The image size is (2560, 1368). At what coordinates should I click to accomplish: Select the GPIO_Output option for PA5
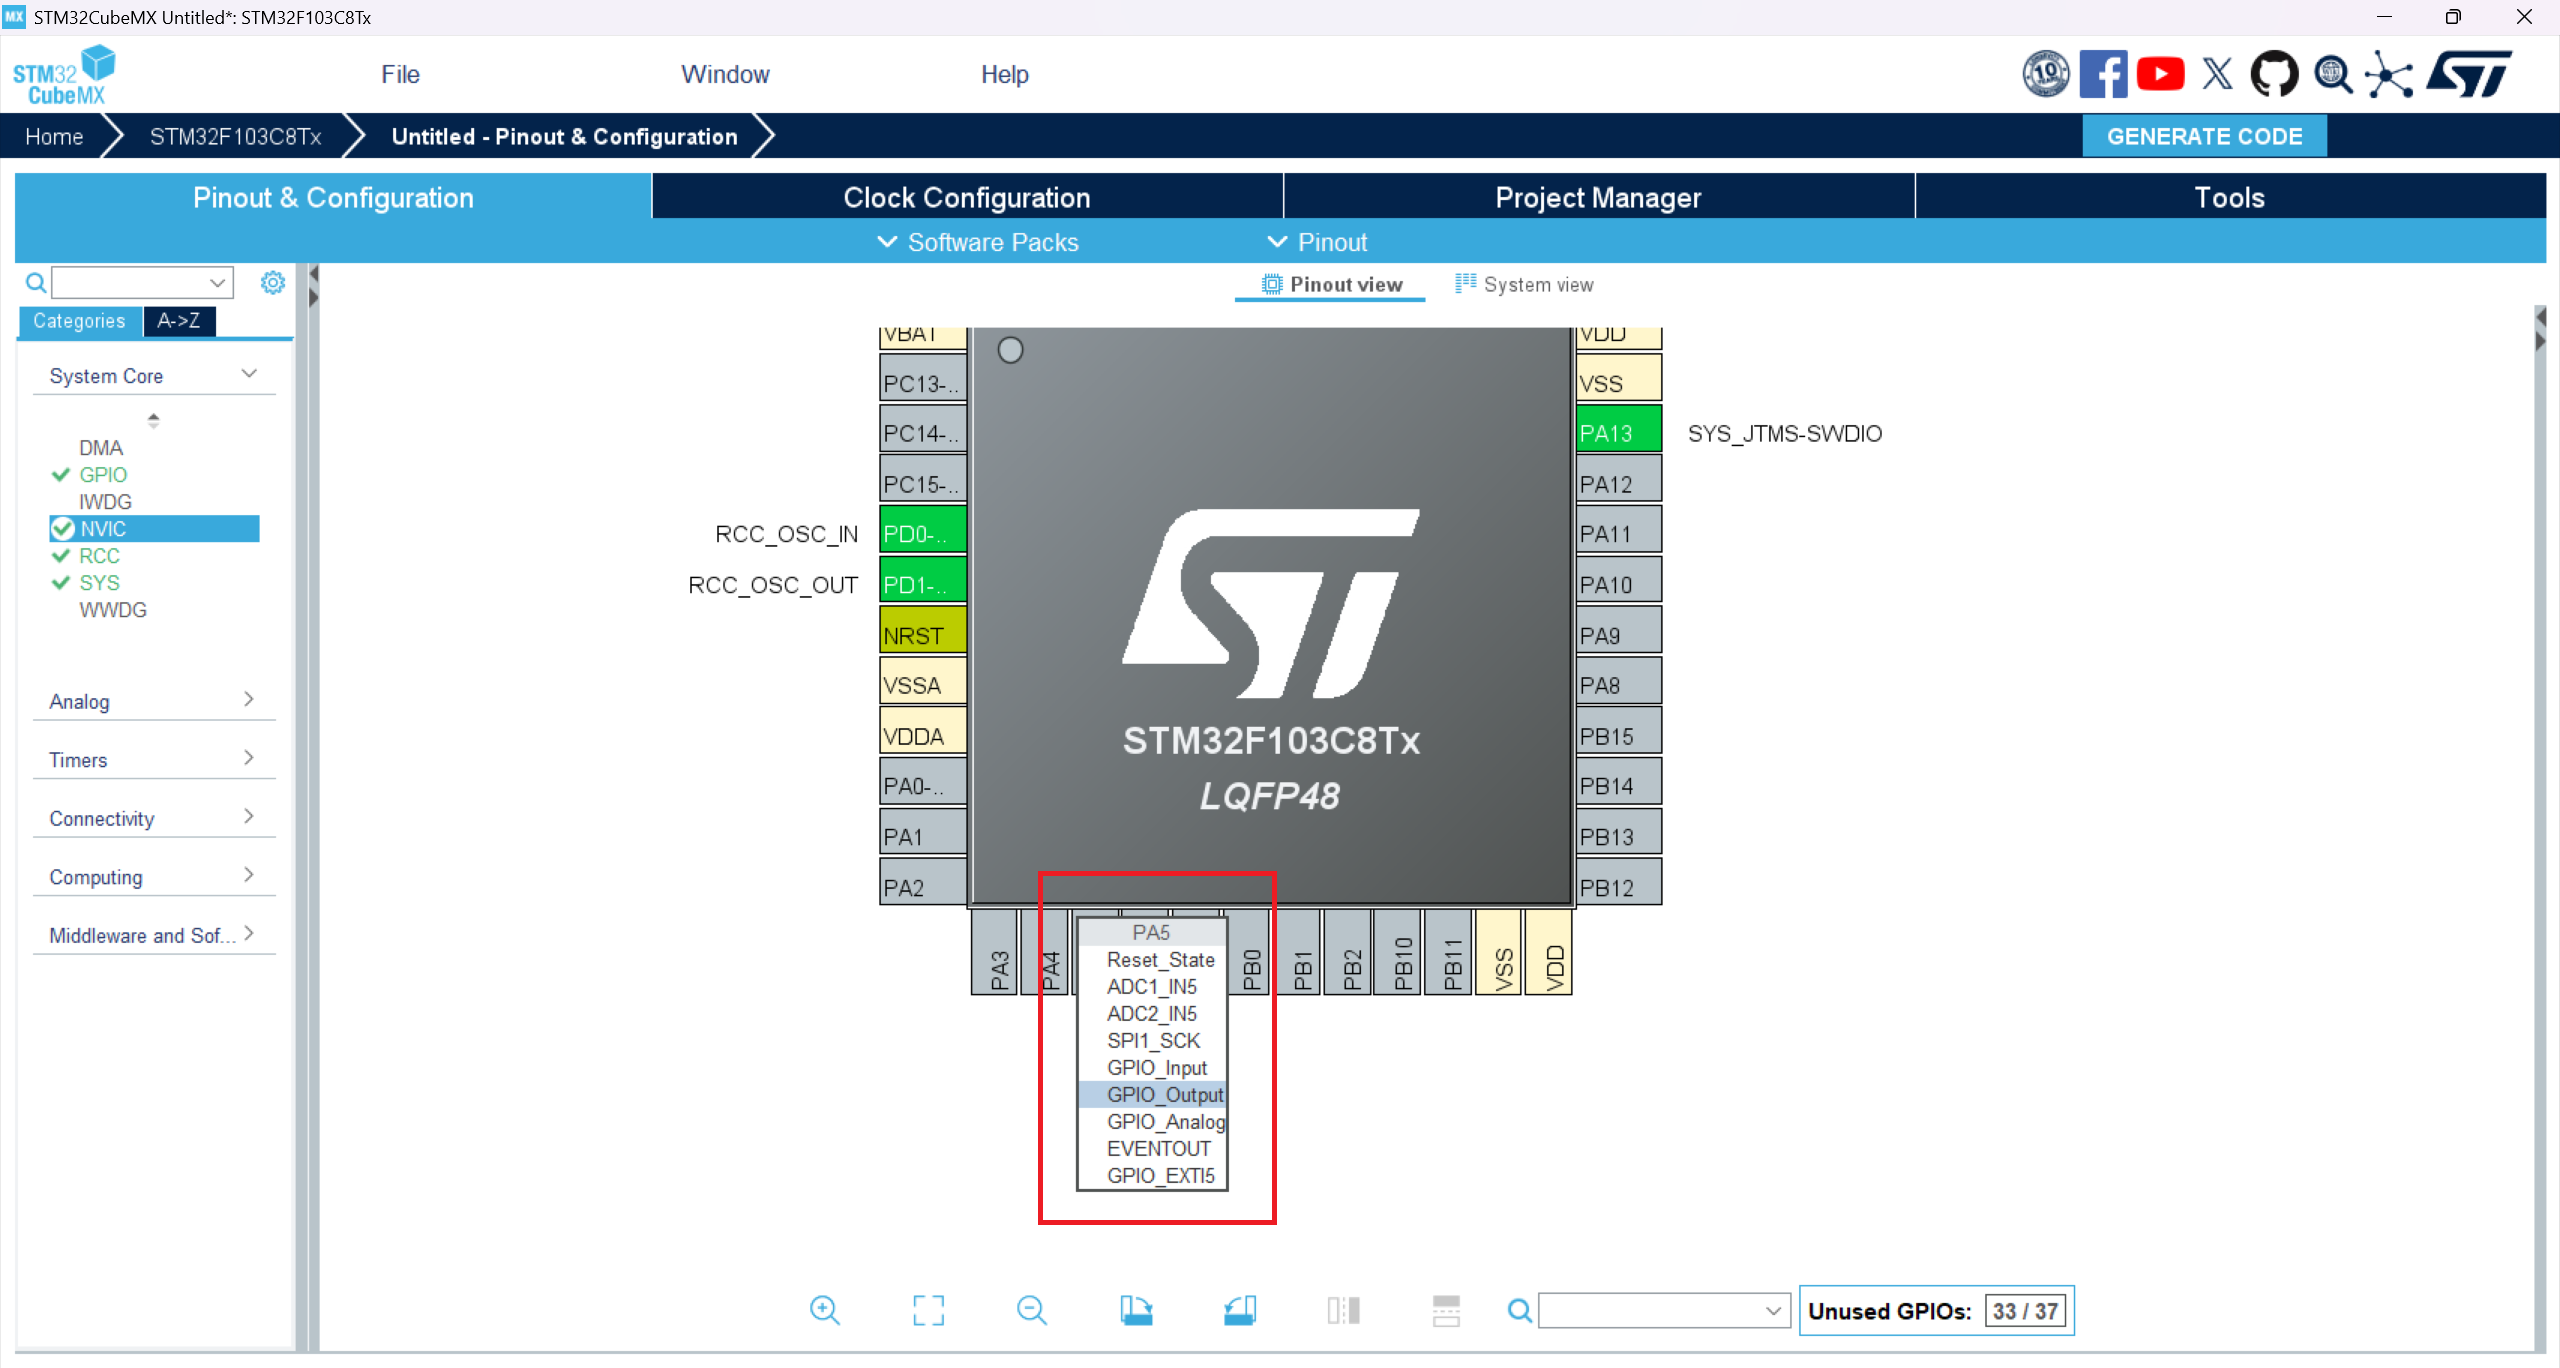pos(1164,1095)
